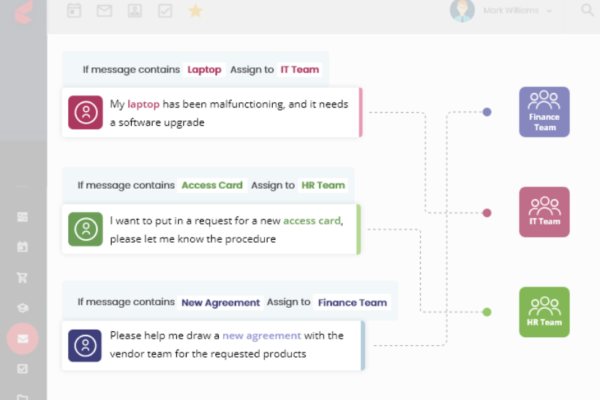The height and width of the screenshot is (400, 600).
Task: Click the Access Card keyword tag
Action: point(212,185)
